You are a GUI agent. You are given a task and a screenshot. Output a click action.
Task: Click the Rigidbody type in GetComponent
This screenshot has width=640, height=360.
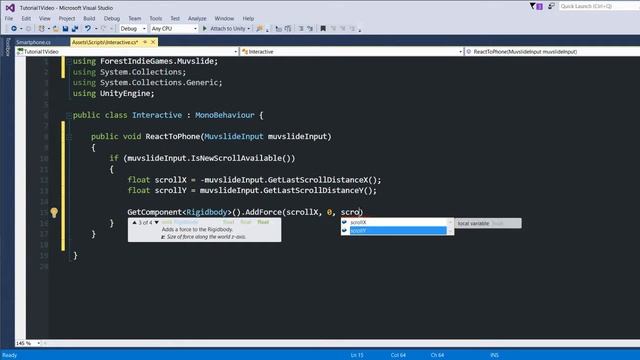(x=207, y=212)
